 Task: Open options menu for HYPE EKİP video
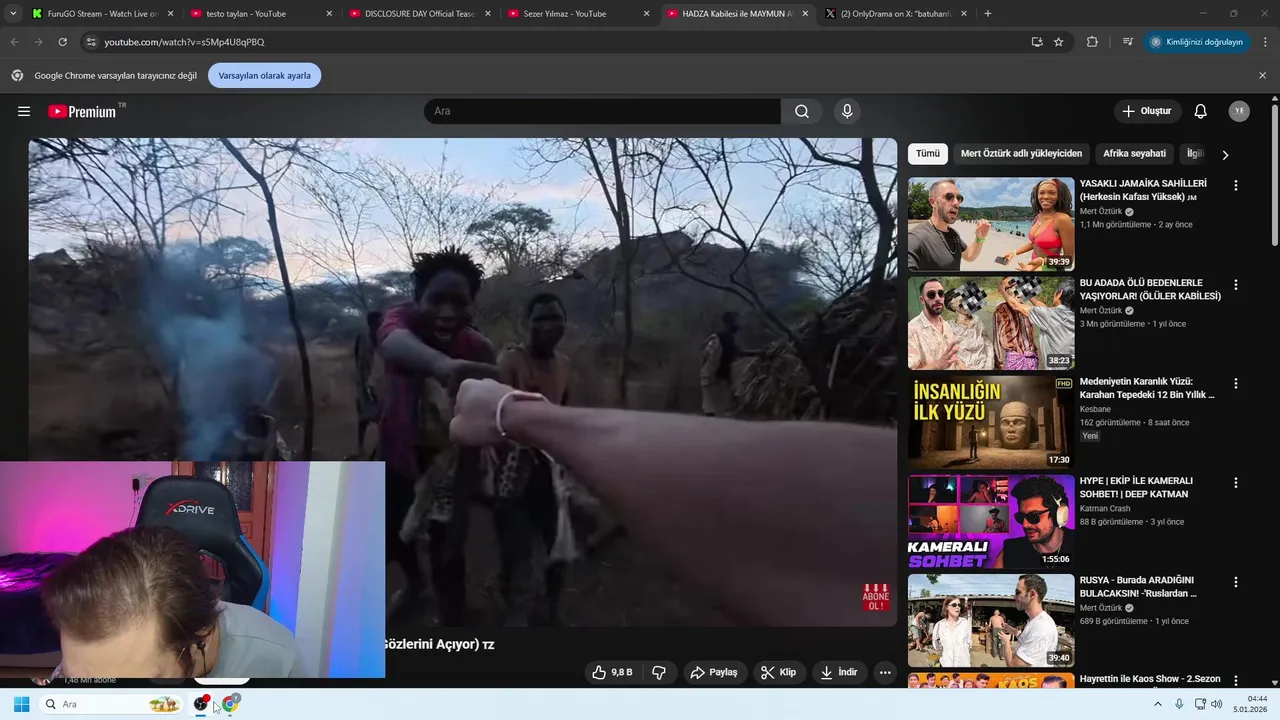click(x=1236, y=482)
